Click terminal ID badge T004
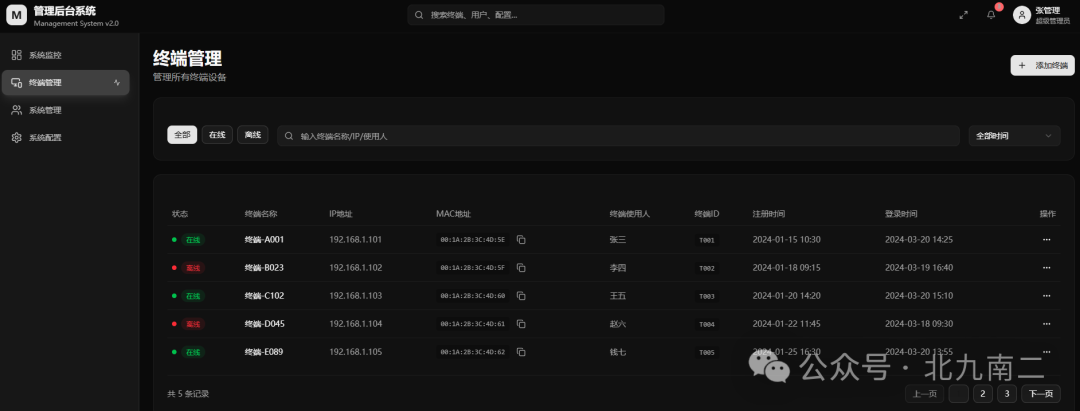Viewport: 1080px width, 411px height. point(707,324)
